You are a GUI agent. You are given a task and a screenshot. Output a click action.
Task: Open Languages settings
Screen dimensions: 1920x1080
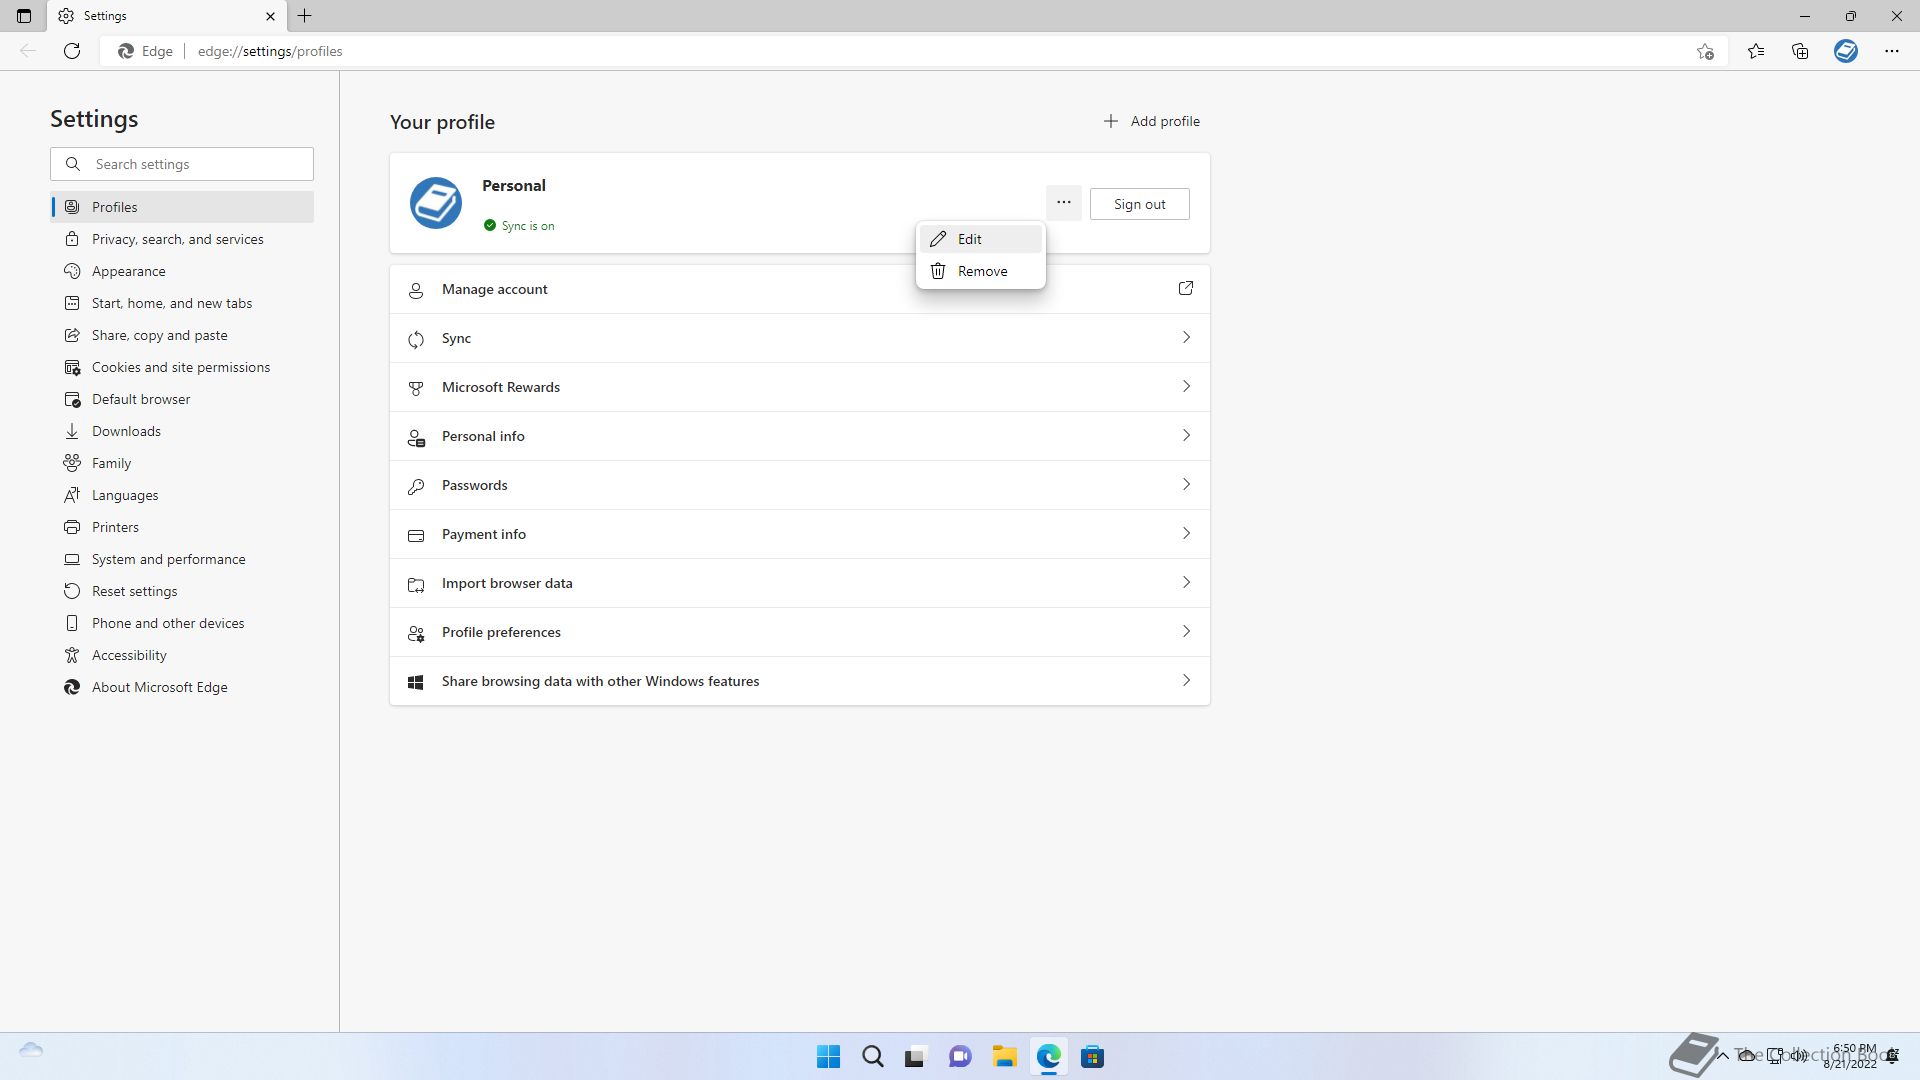[x=182, y=495]
